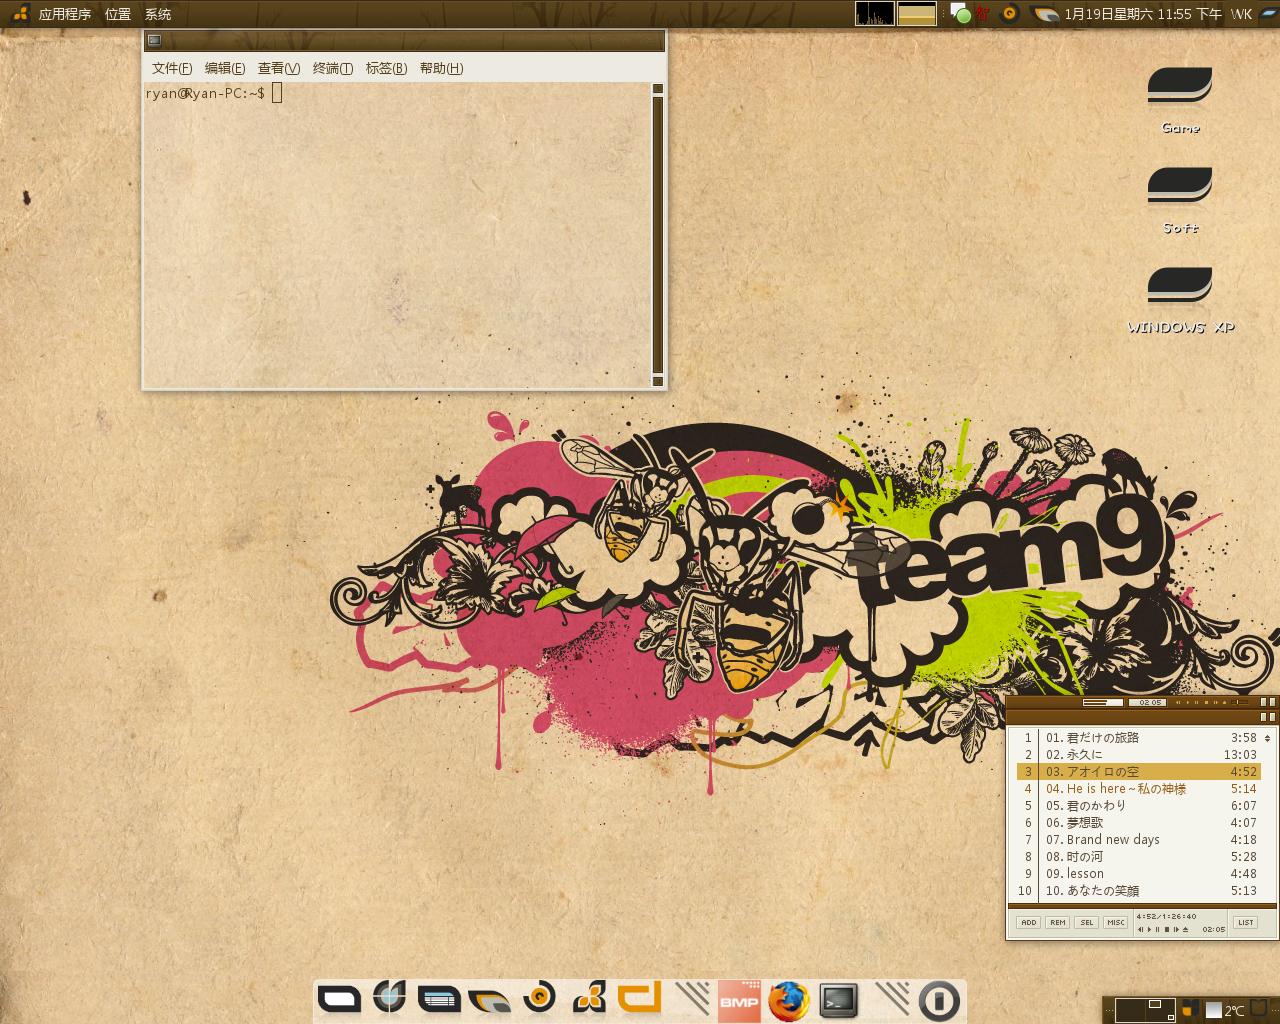Select track 09. lesson
Screen dimensions: 1280x1024
pyautogui.click(x=1138, y=874)
